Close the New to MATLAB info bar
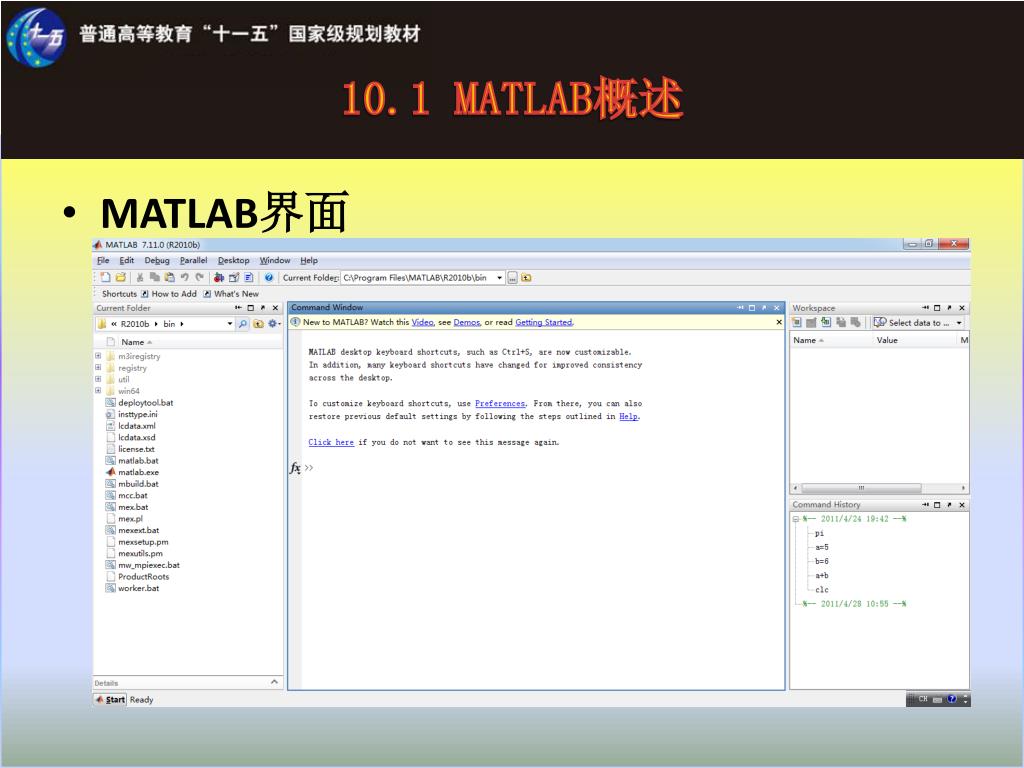 point(778,323)
